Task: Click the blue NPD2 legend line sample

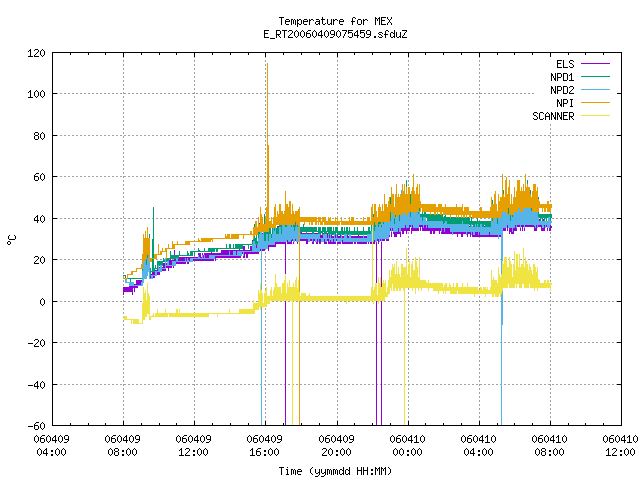Action: 595,90
